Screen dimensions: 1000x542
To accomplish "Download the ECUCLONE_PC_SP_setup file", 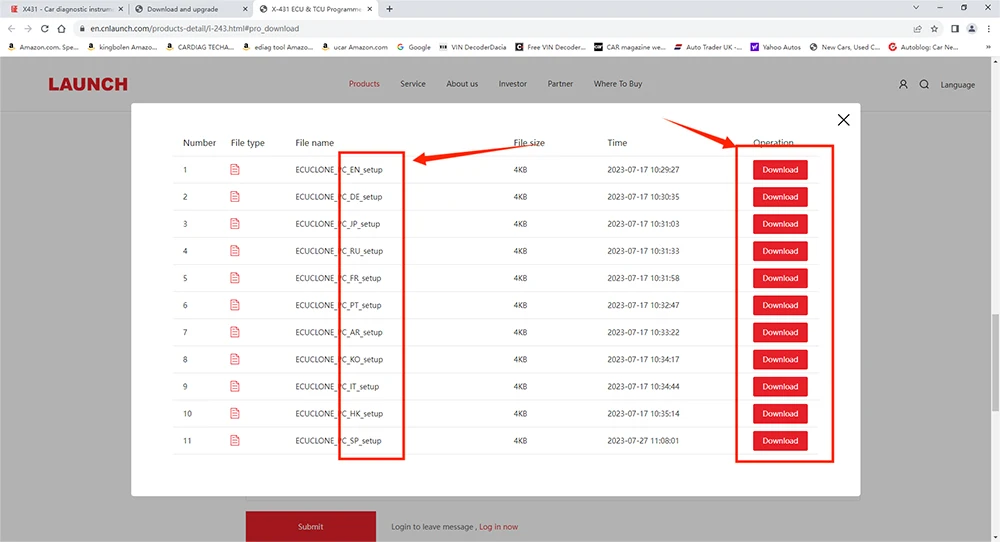I will pyautogui.click(x=780, y=441).
